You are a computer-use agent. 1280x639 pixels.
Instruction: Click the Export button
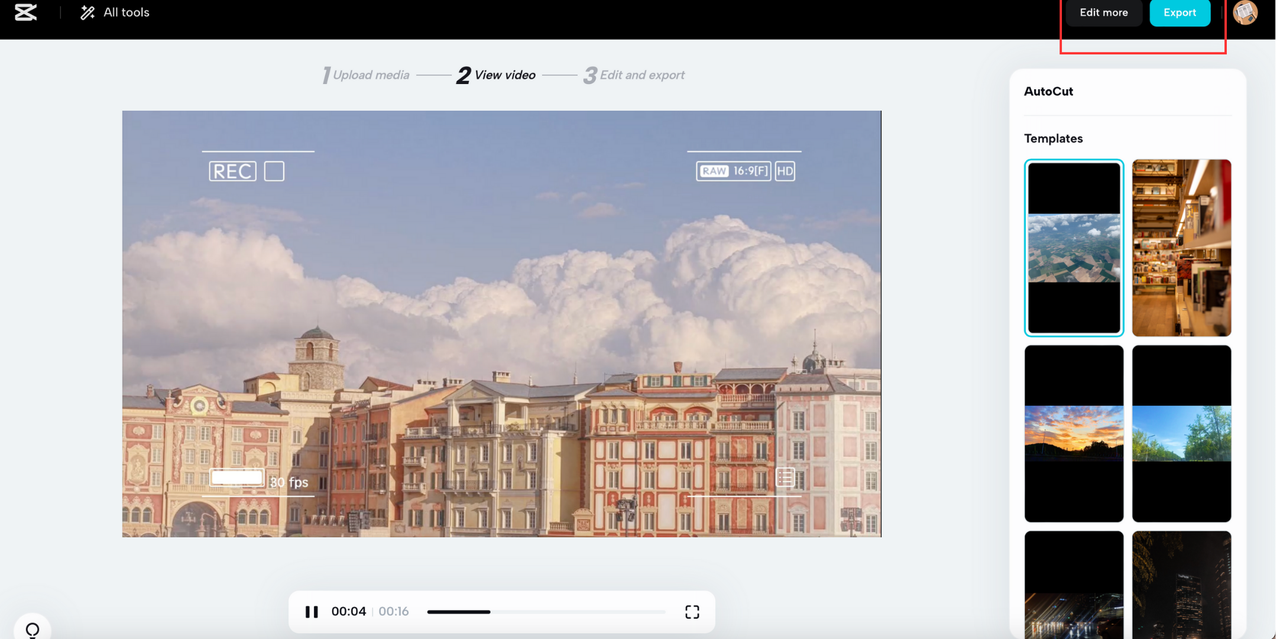click(1180, 12)
